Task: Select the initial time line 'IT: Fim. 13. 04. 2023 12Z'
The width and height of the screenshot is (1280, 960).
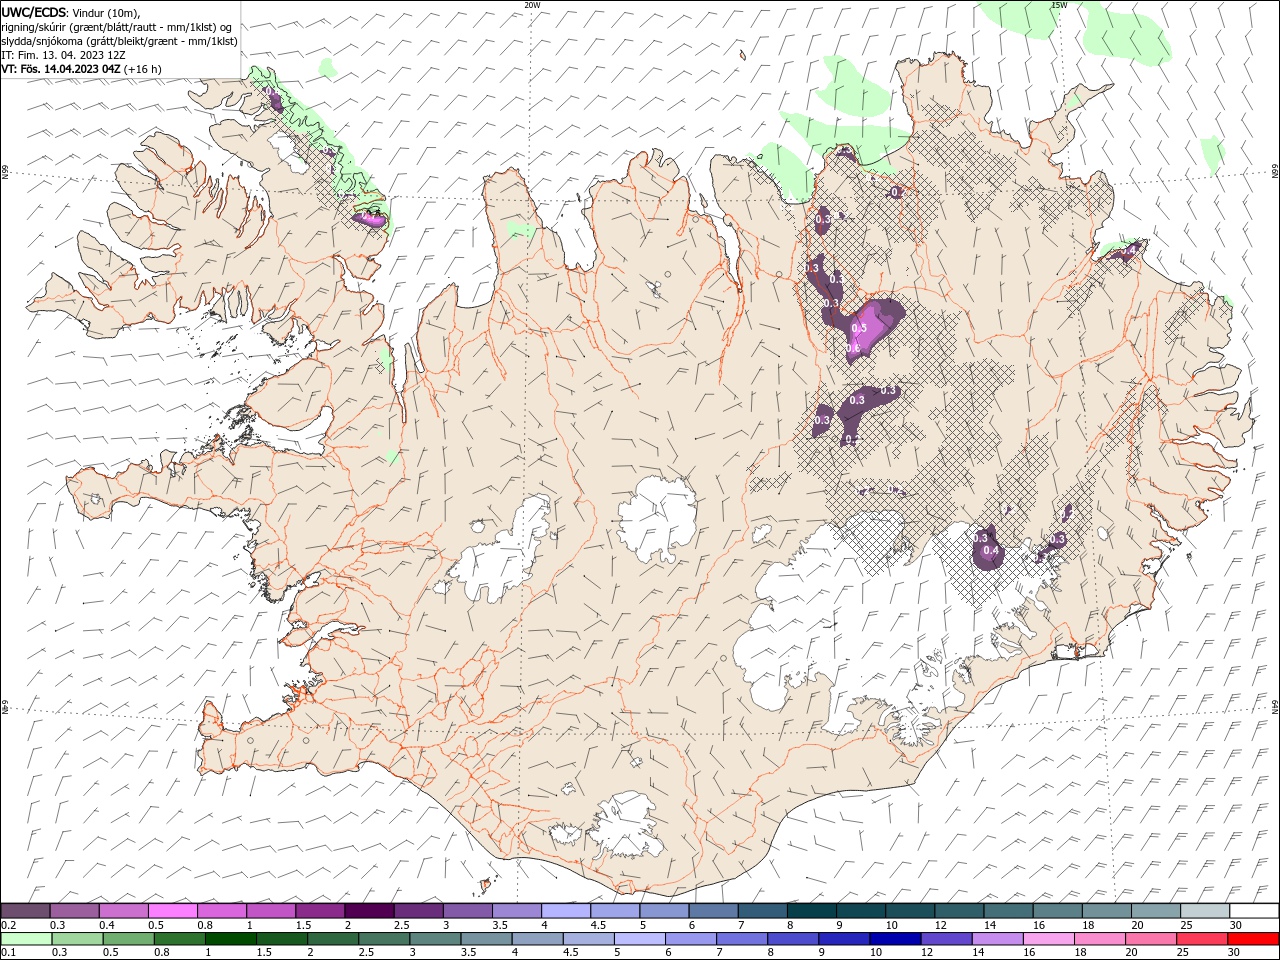Action: (x=63, y=55)
